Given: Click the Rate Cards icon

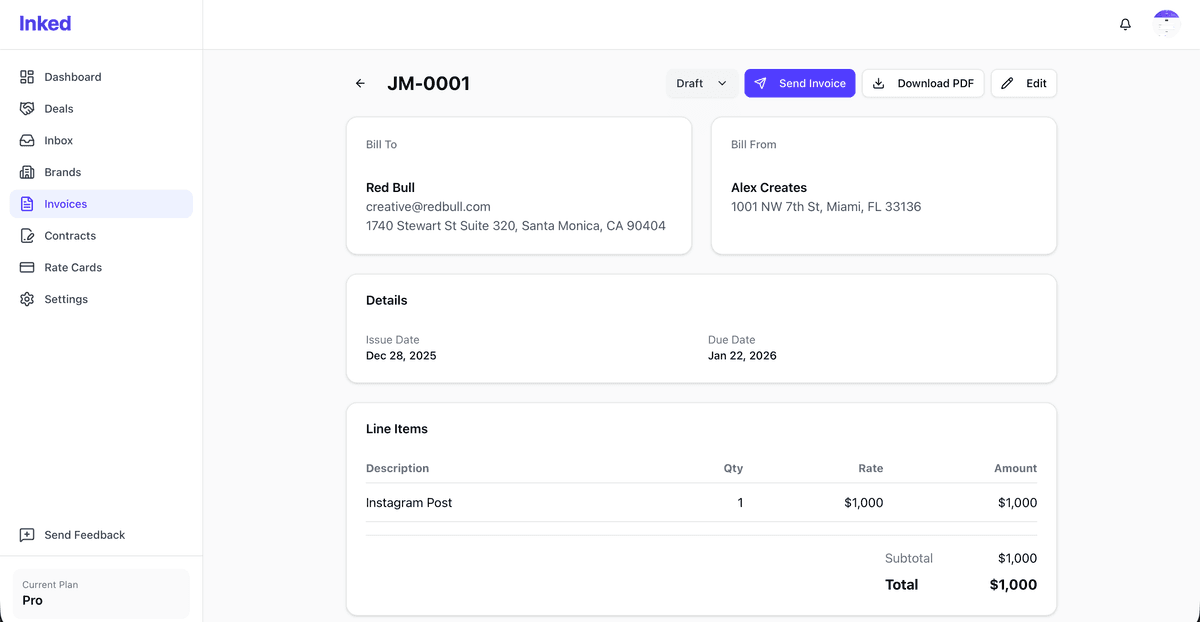Looking at the screenshot, I should [27, 267].
